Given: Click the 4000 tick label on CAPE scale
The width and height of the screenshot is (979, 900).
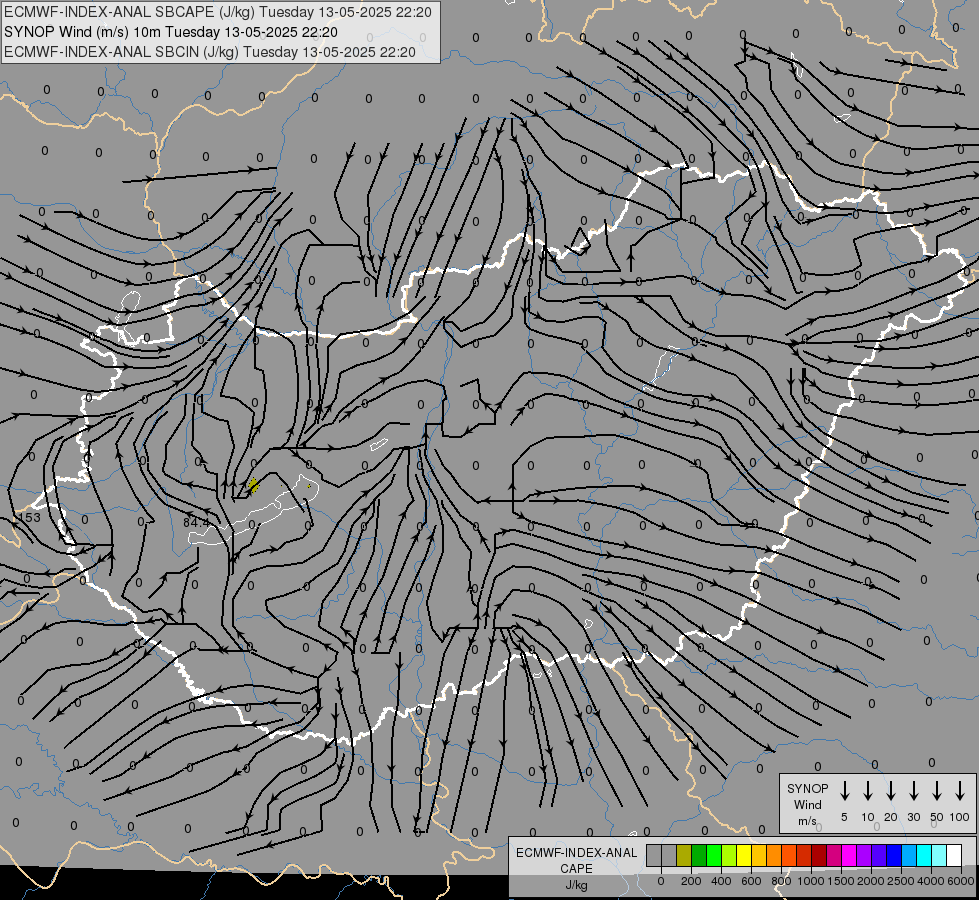Looking at the screenshot, I should pyautogui.click(x=931, y=881).
